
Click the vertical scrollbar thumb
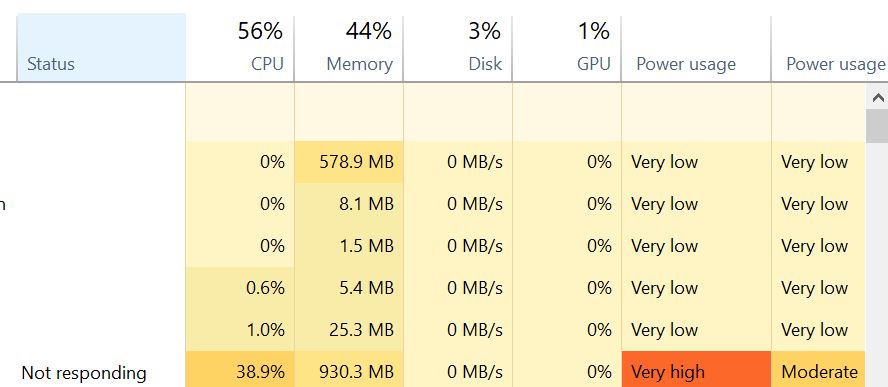(x=877, y=126)
